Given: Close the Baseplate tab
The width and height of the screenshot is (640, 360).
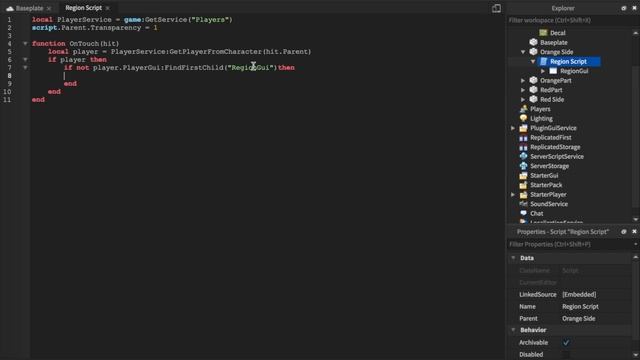Looking at the screenshot, I should [x=49, y=8].
